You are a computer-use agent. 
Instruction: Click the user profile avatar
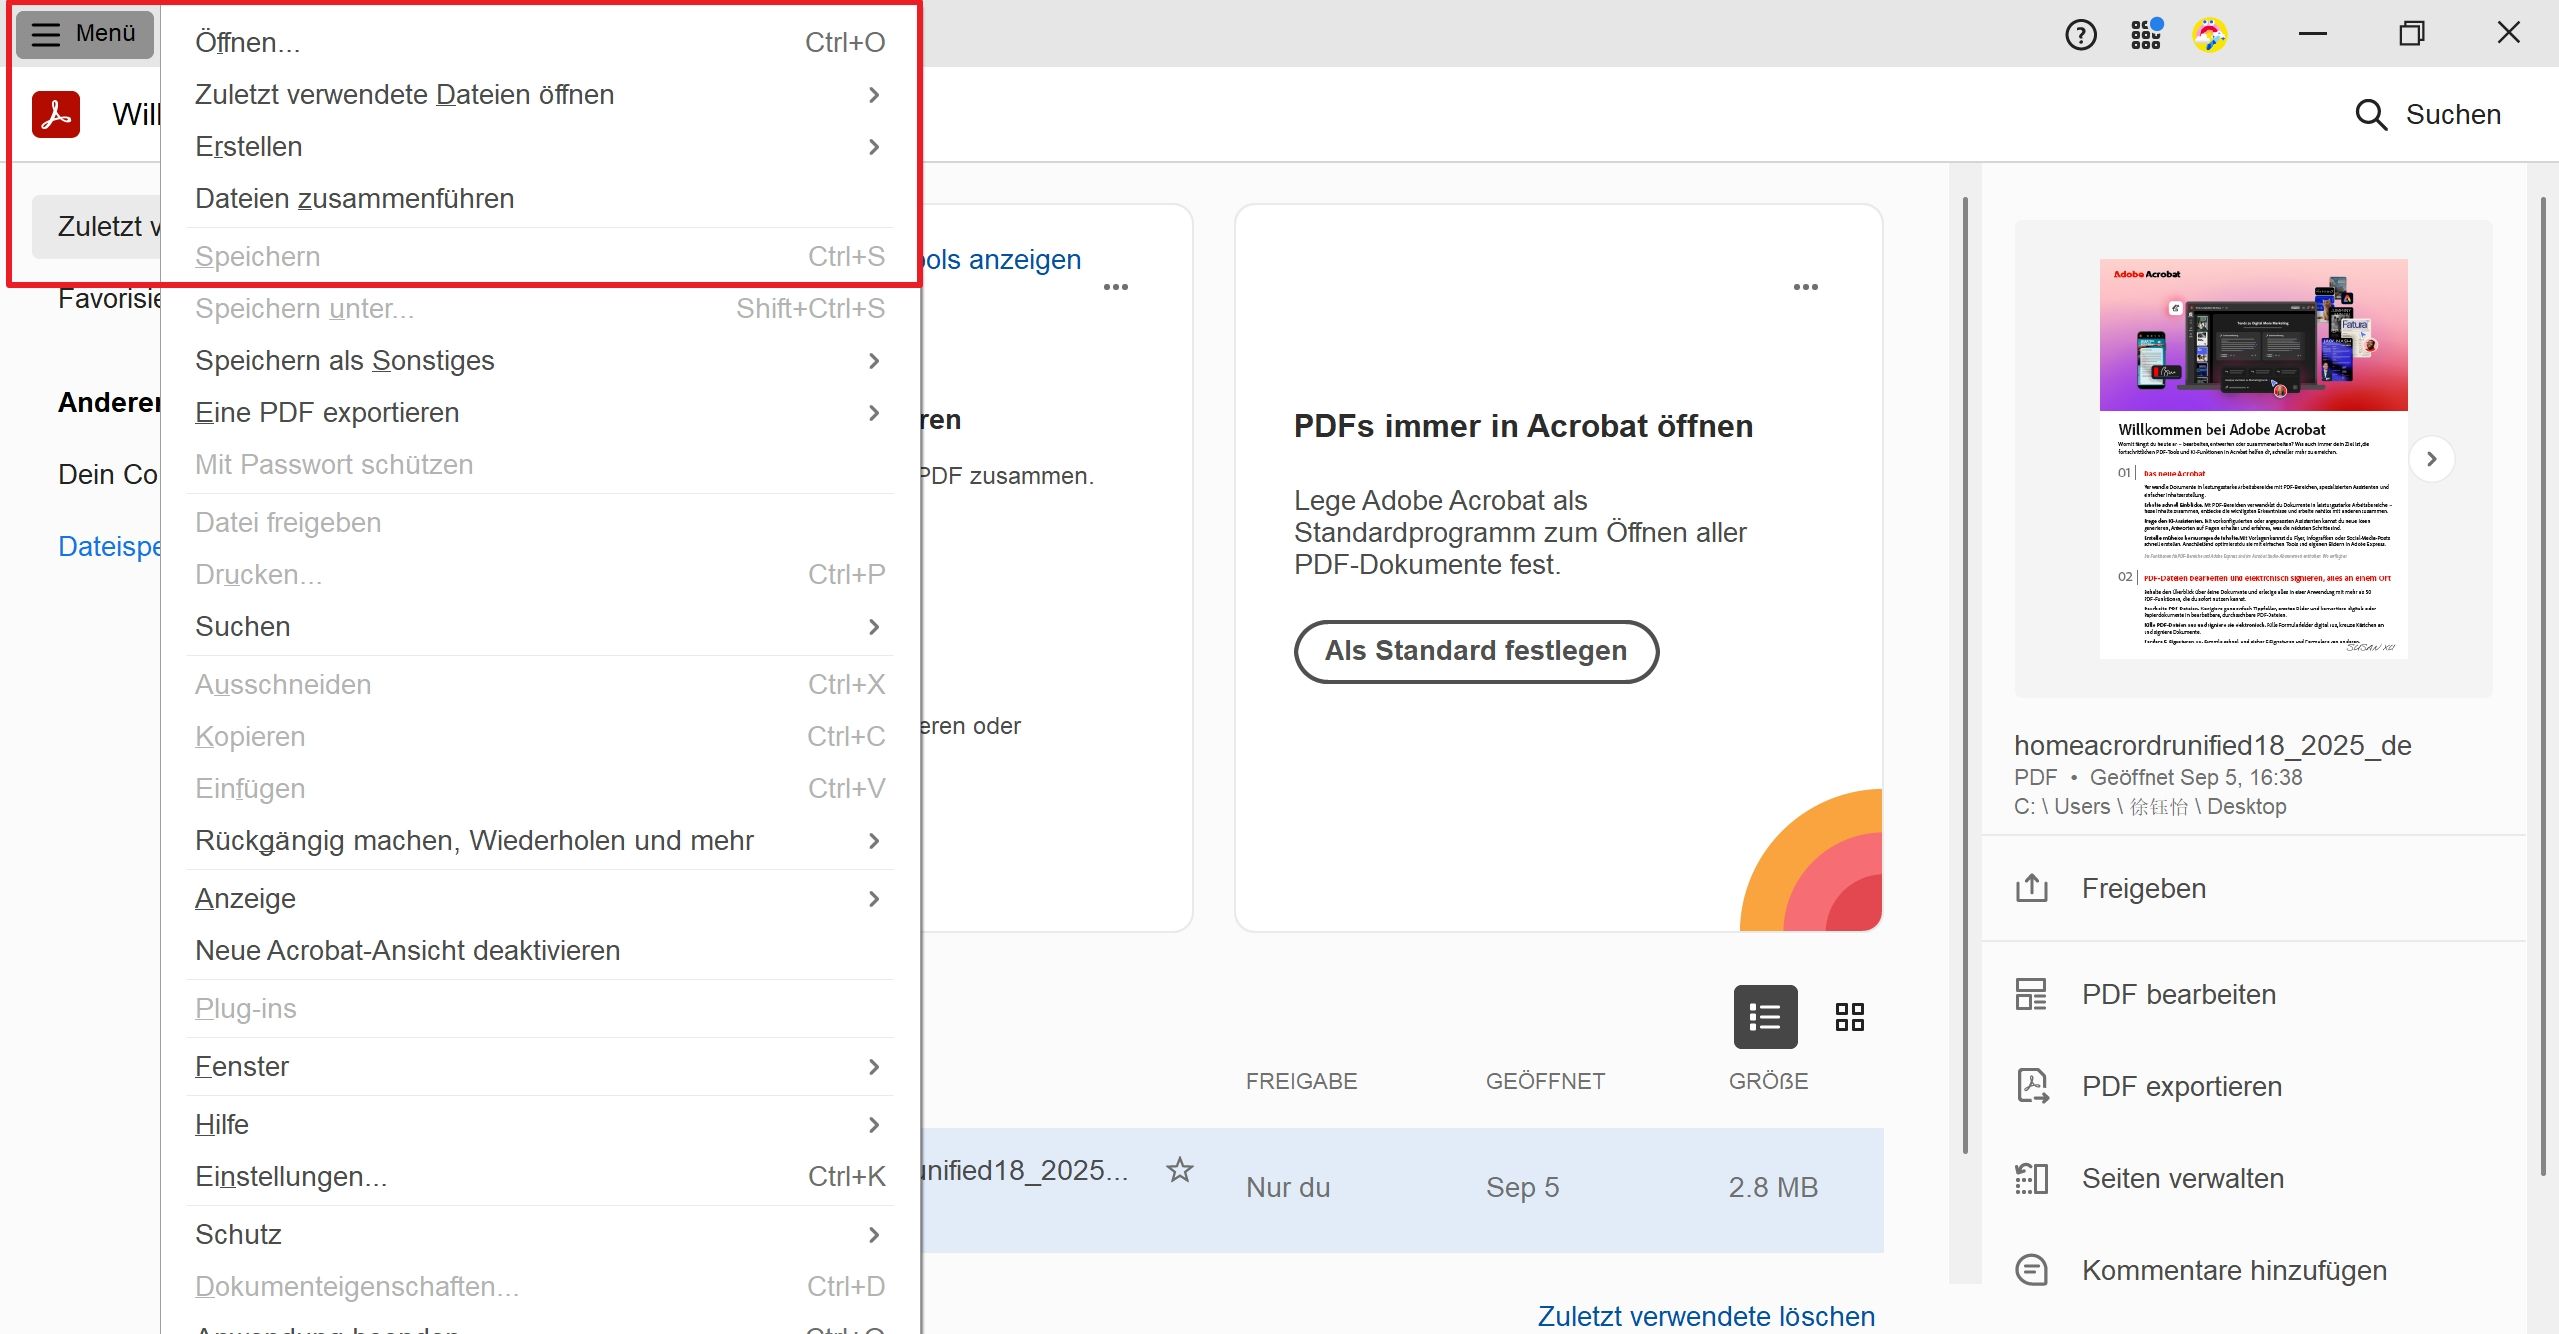tap(2210, 35)
